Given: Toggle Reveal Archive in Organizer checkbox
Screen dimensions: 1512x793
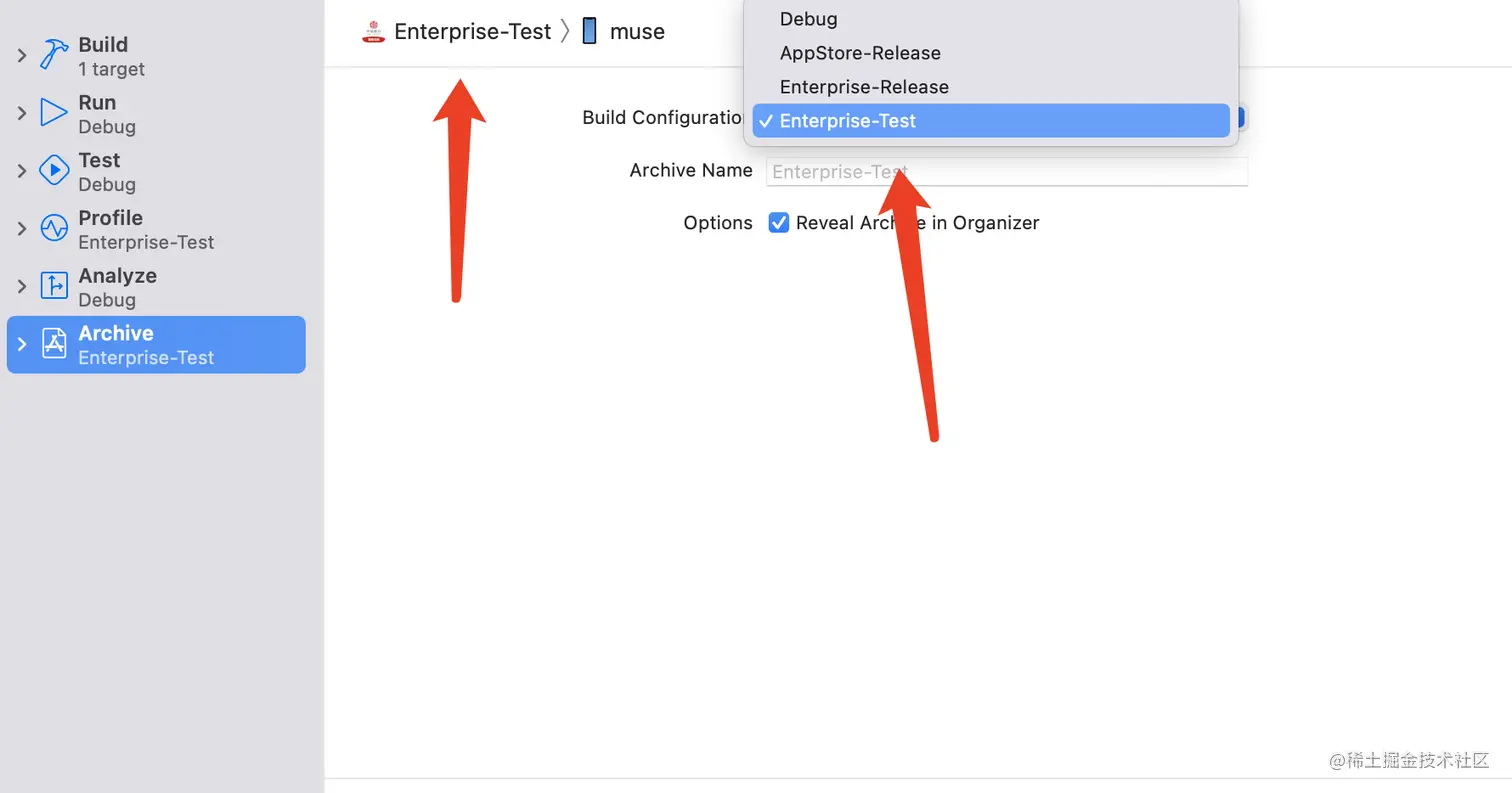Looking at the screenshot, I should point(779,223).
